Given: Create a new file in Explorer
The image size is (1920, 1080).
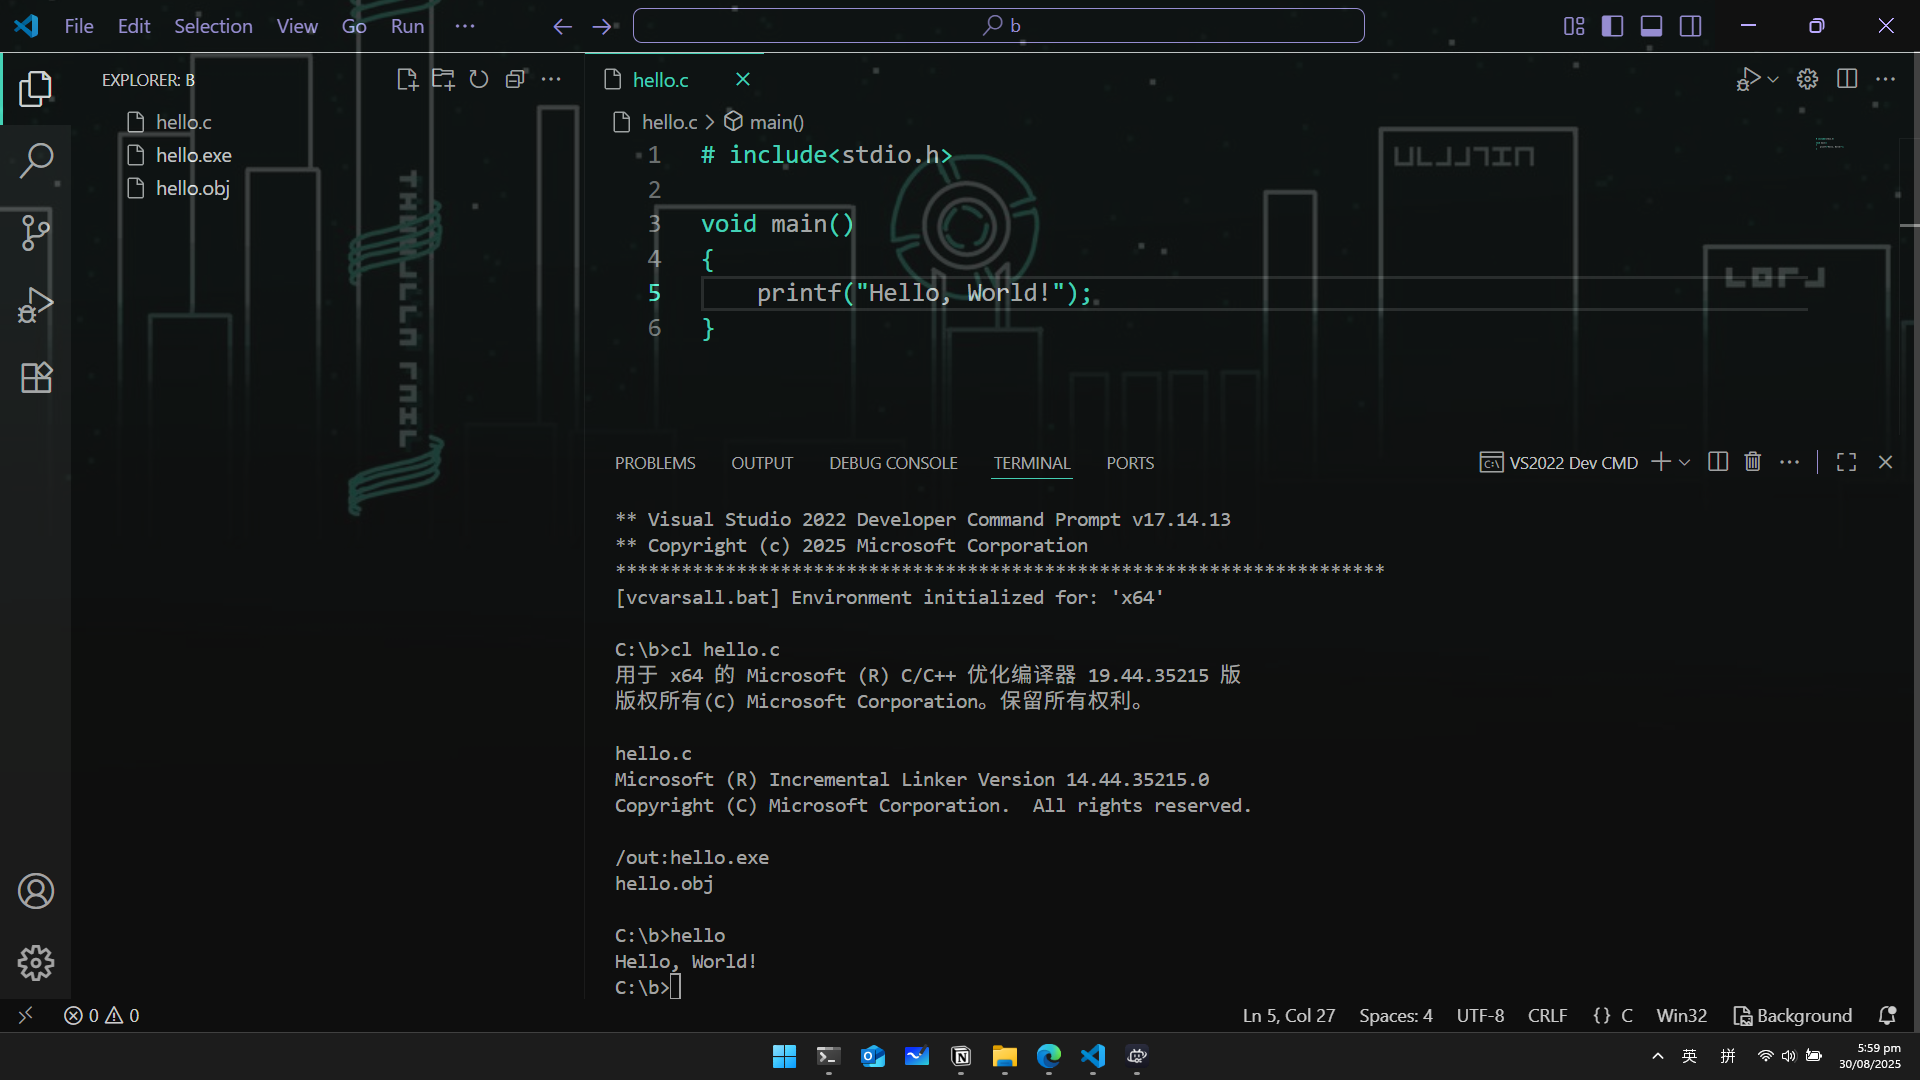Looking at the screenshot, I should pyautogui.click(x=407, y=80).
